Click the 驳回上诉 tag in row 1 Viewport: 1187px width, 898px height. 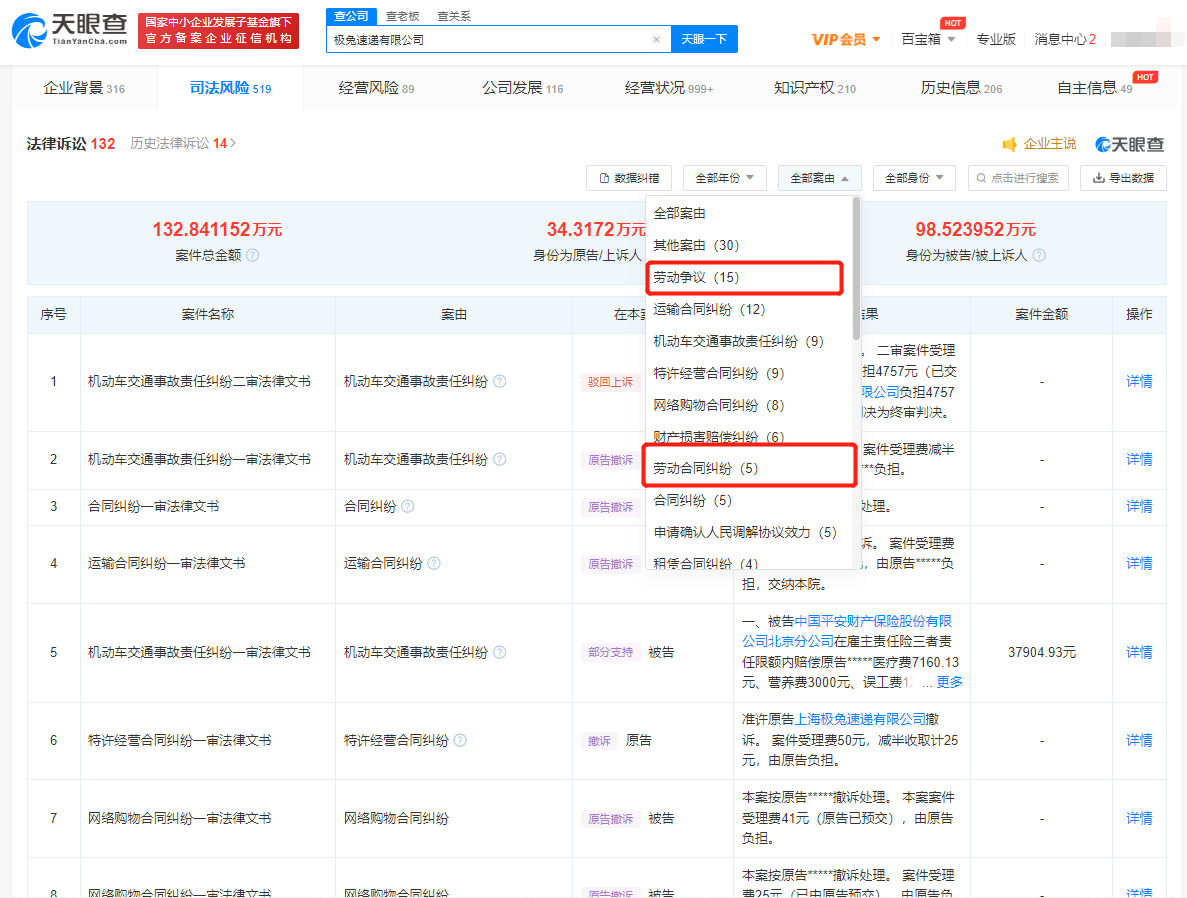point(610,382)
